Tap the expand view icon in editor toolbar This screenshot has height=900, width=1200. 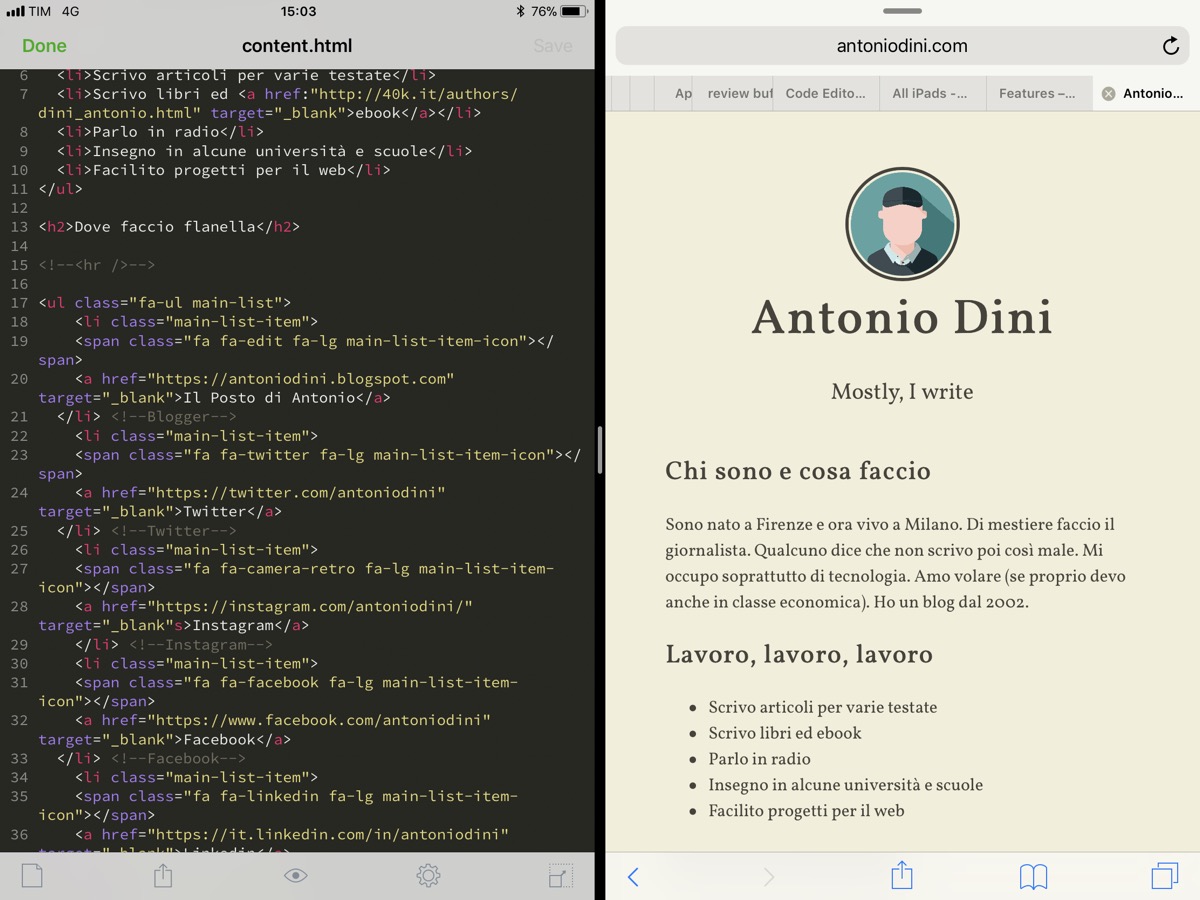560,876
